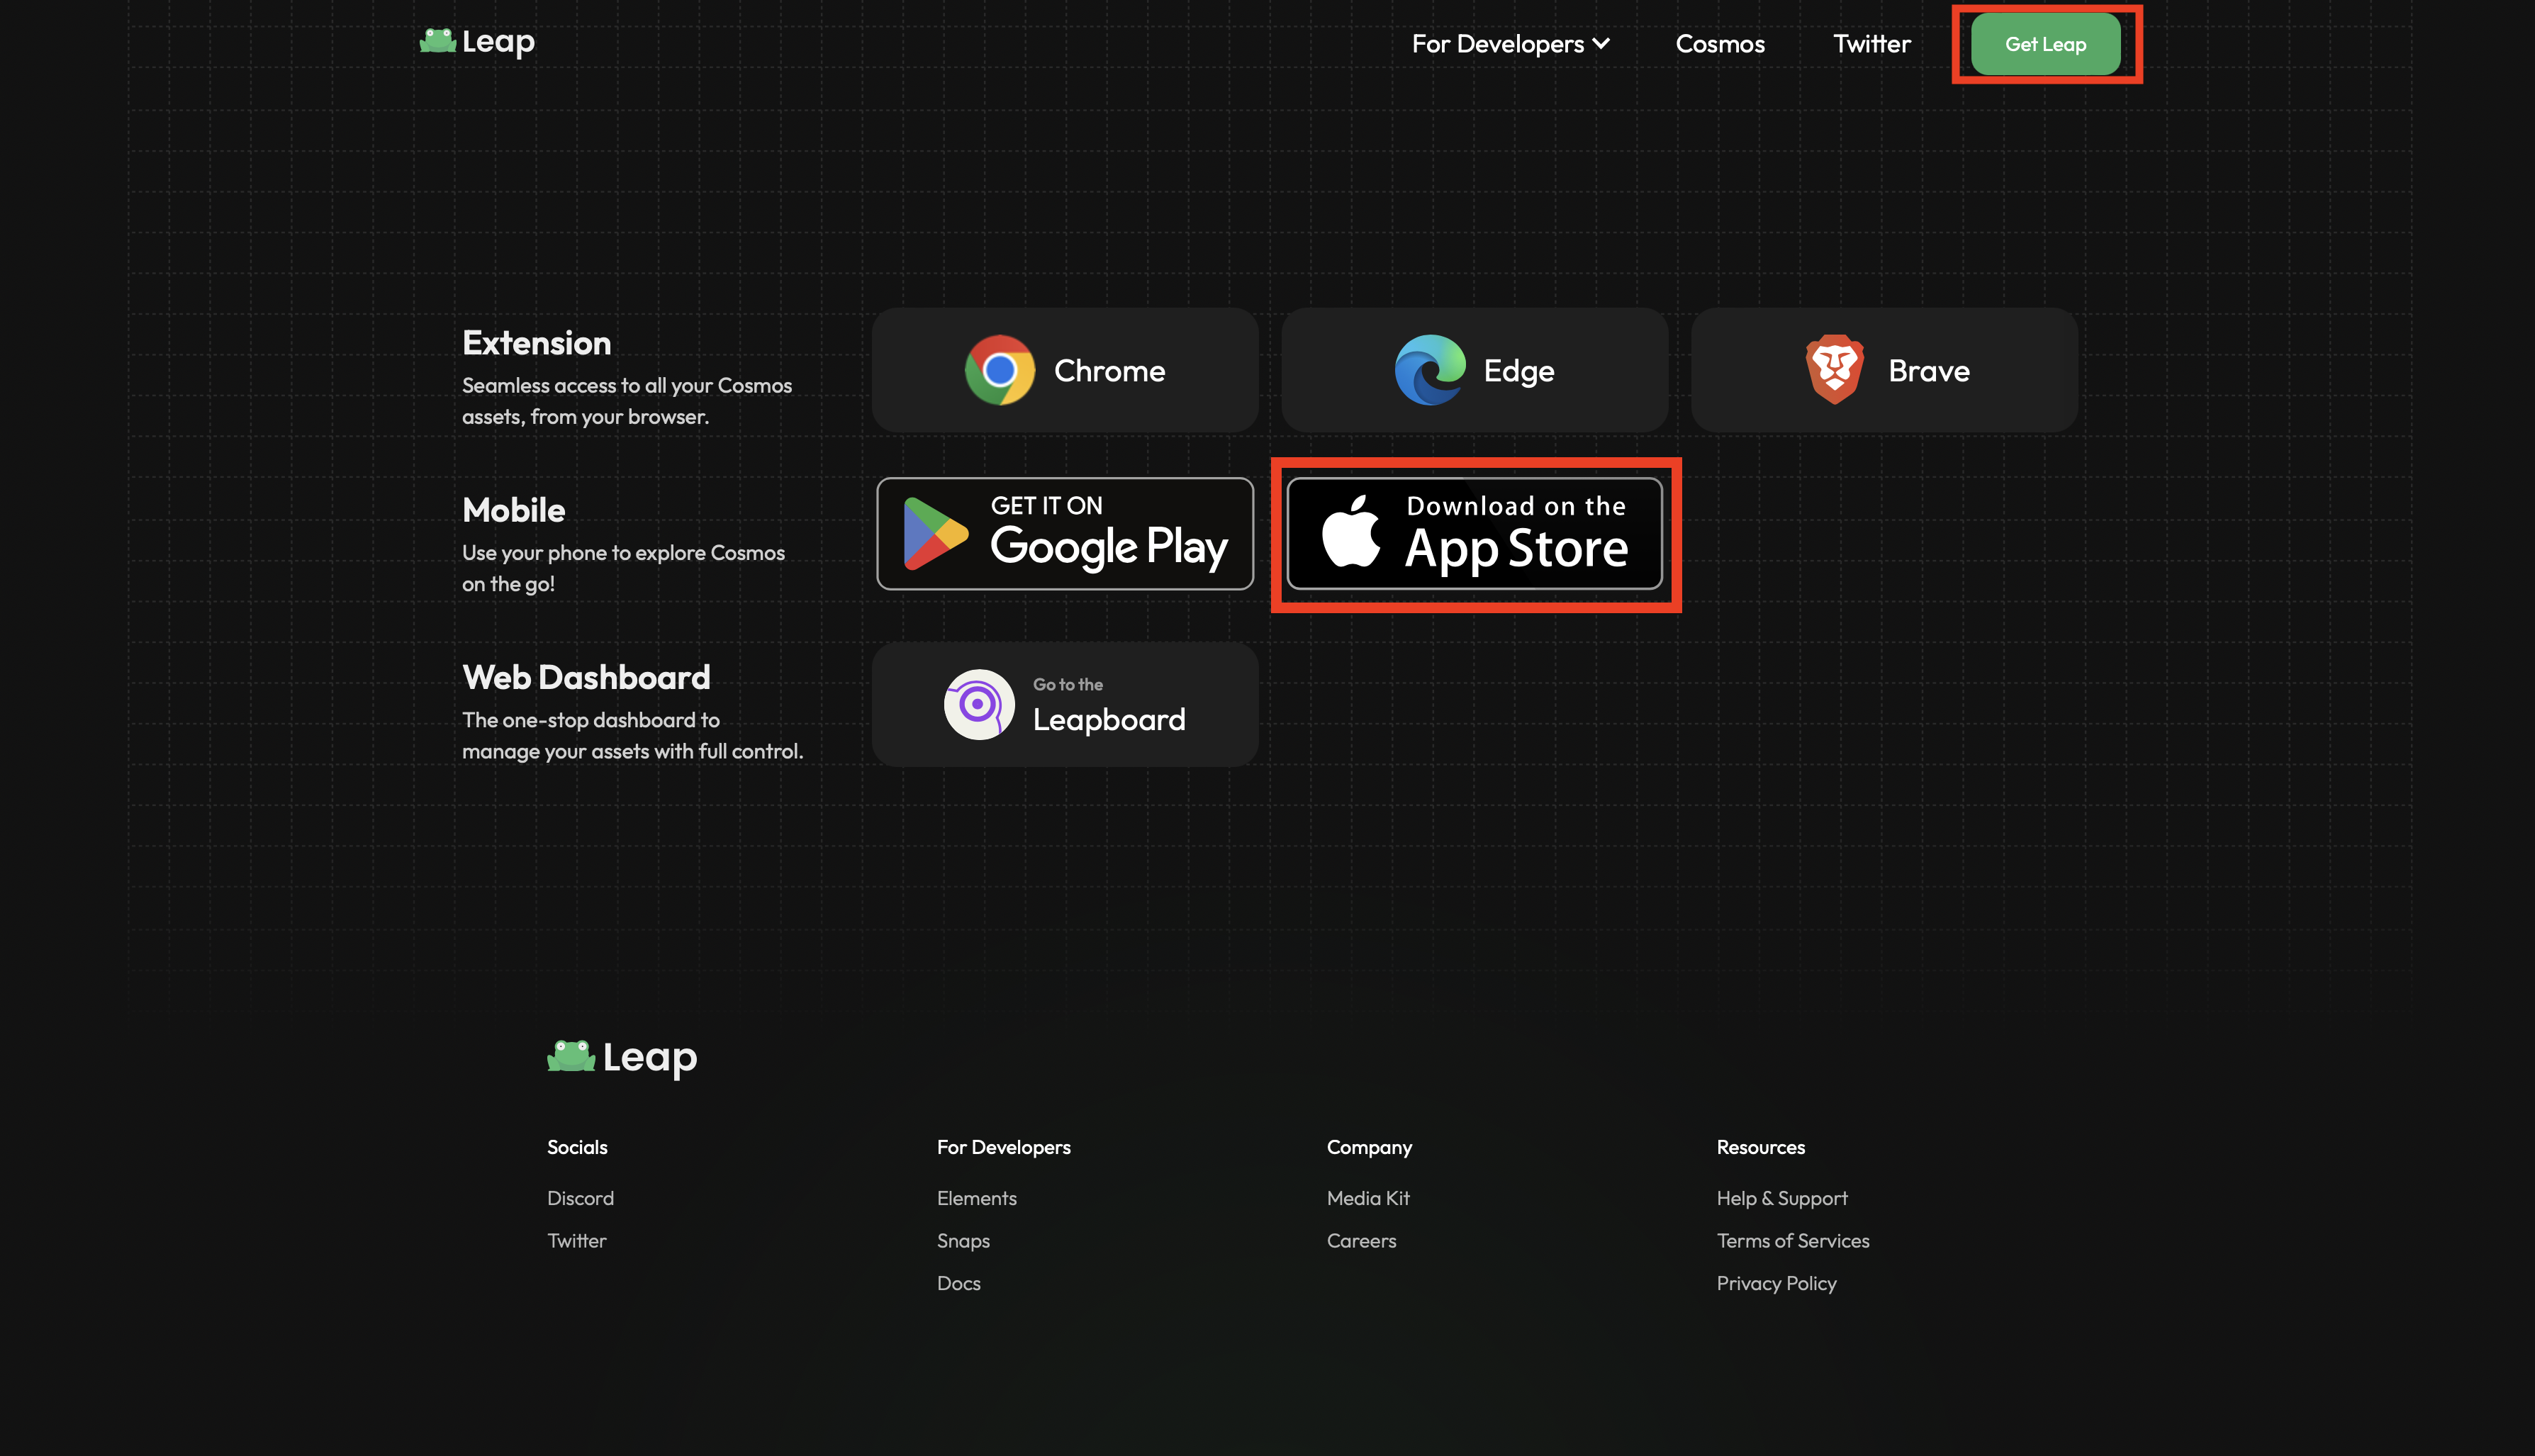Click the Leap frog logo in header
The height and width of the screenshot is (1456, 2535).
[477, 42]
